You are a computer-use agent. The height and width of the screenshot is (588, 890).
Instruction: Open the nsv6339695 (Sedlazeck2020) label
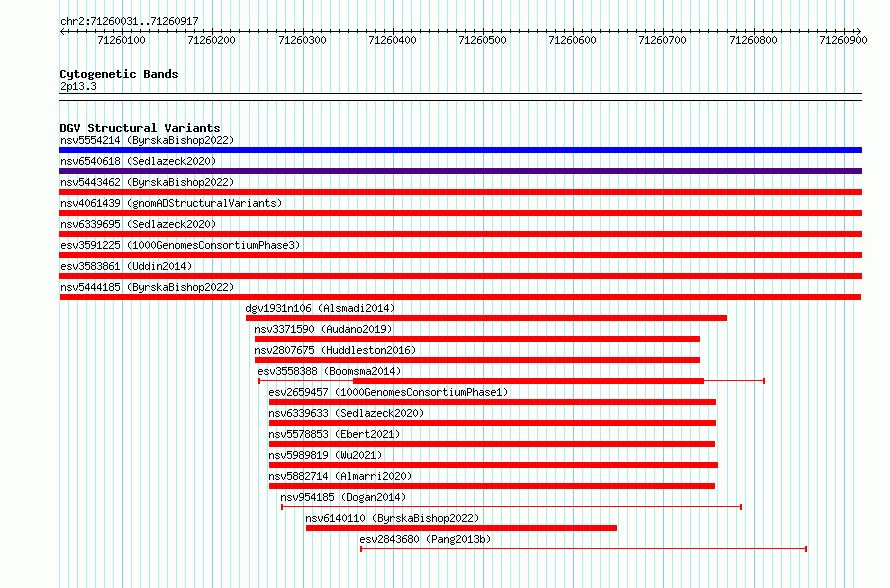(x=138, y=224)
